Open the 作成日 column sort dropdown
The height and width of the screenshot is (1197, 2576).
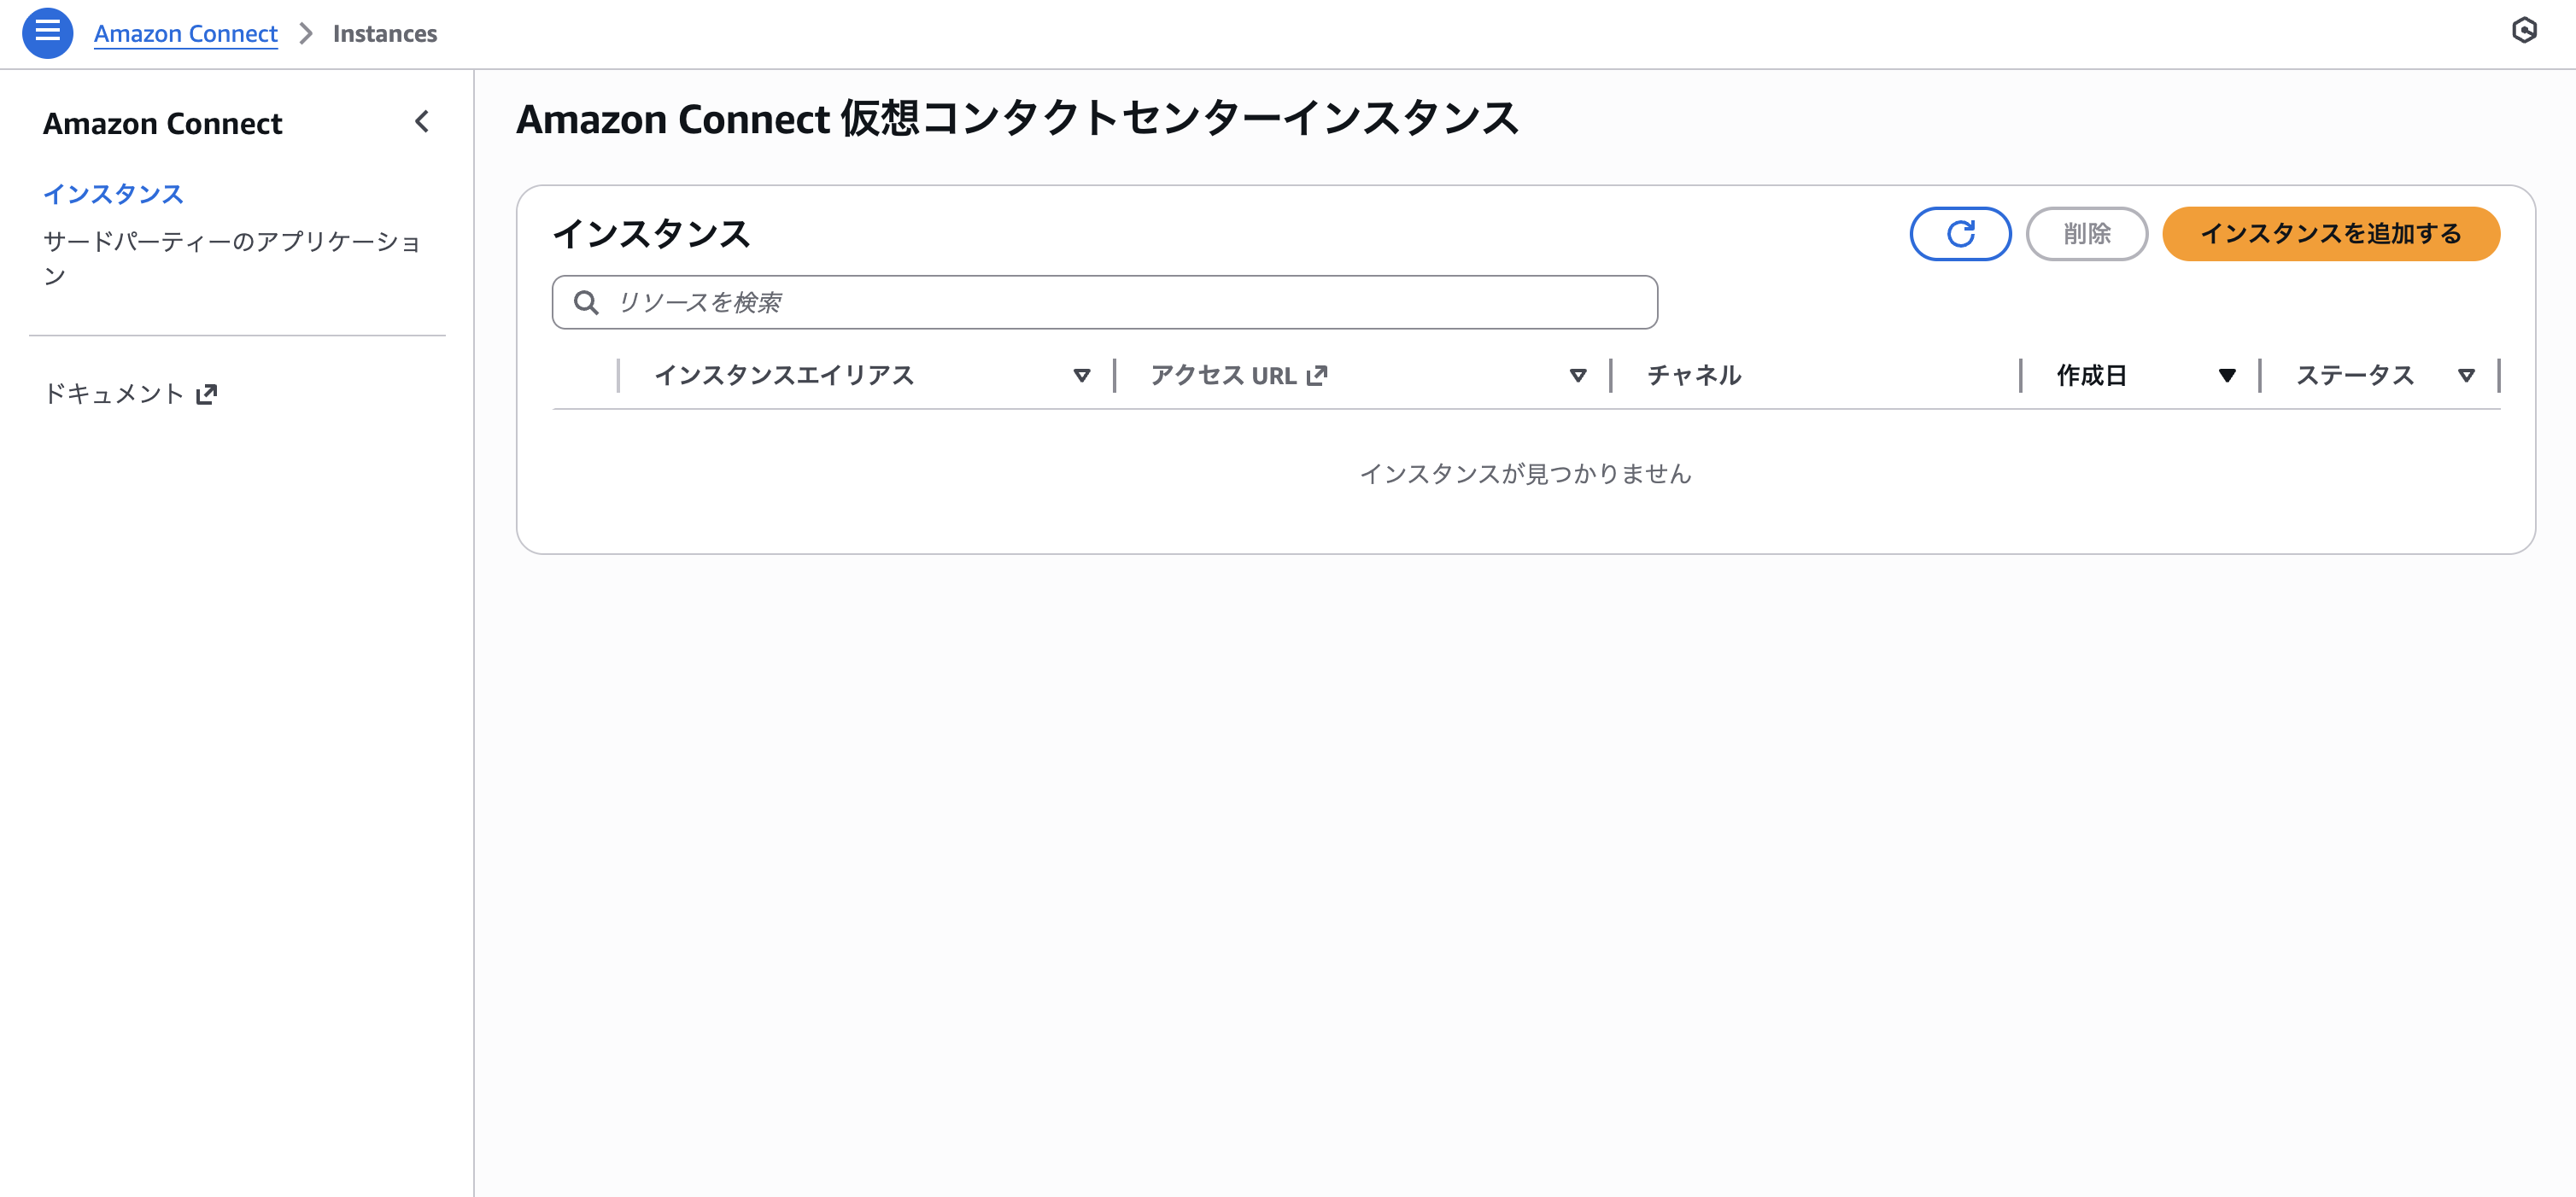coord(2227,375)
